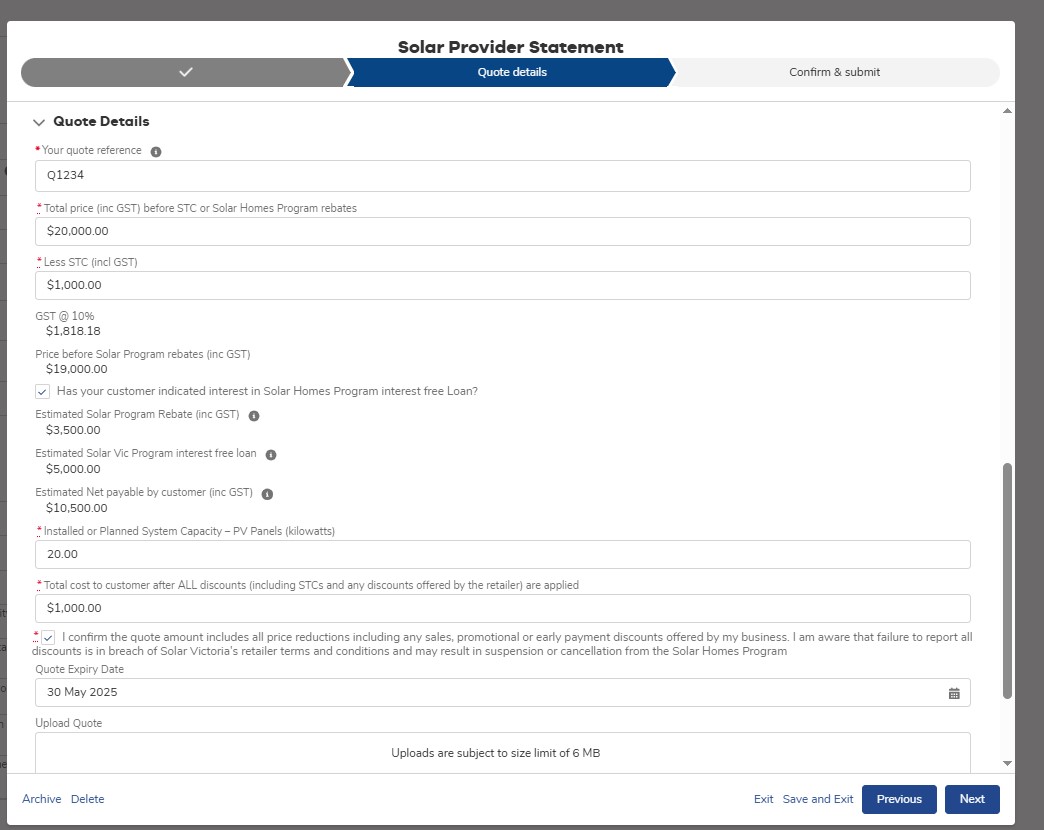Go to the Confirm & submit step
Viewport: 1044px width, 830px height.
[834, 72]
